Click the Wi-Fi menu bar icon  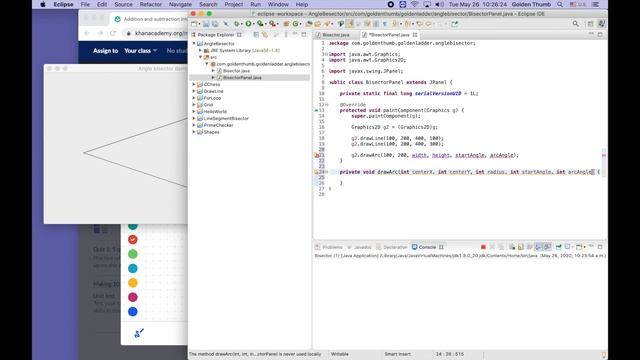pos(415,4)
